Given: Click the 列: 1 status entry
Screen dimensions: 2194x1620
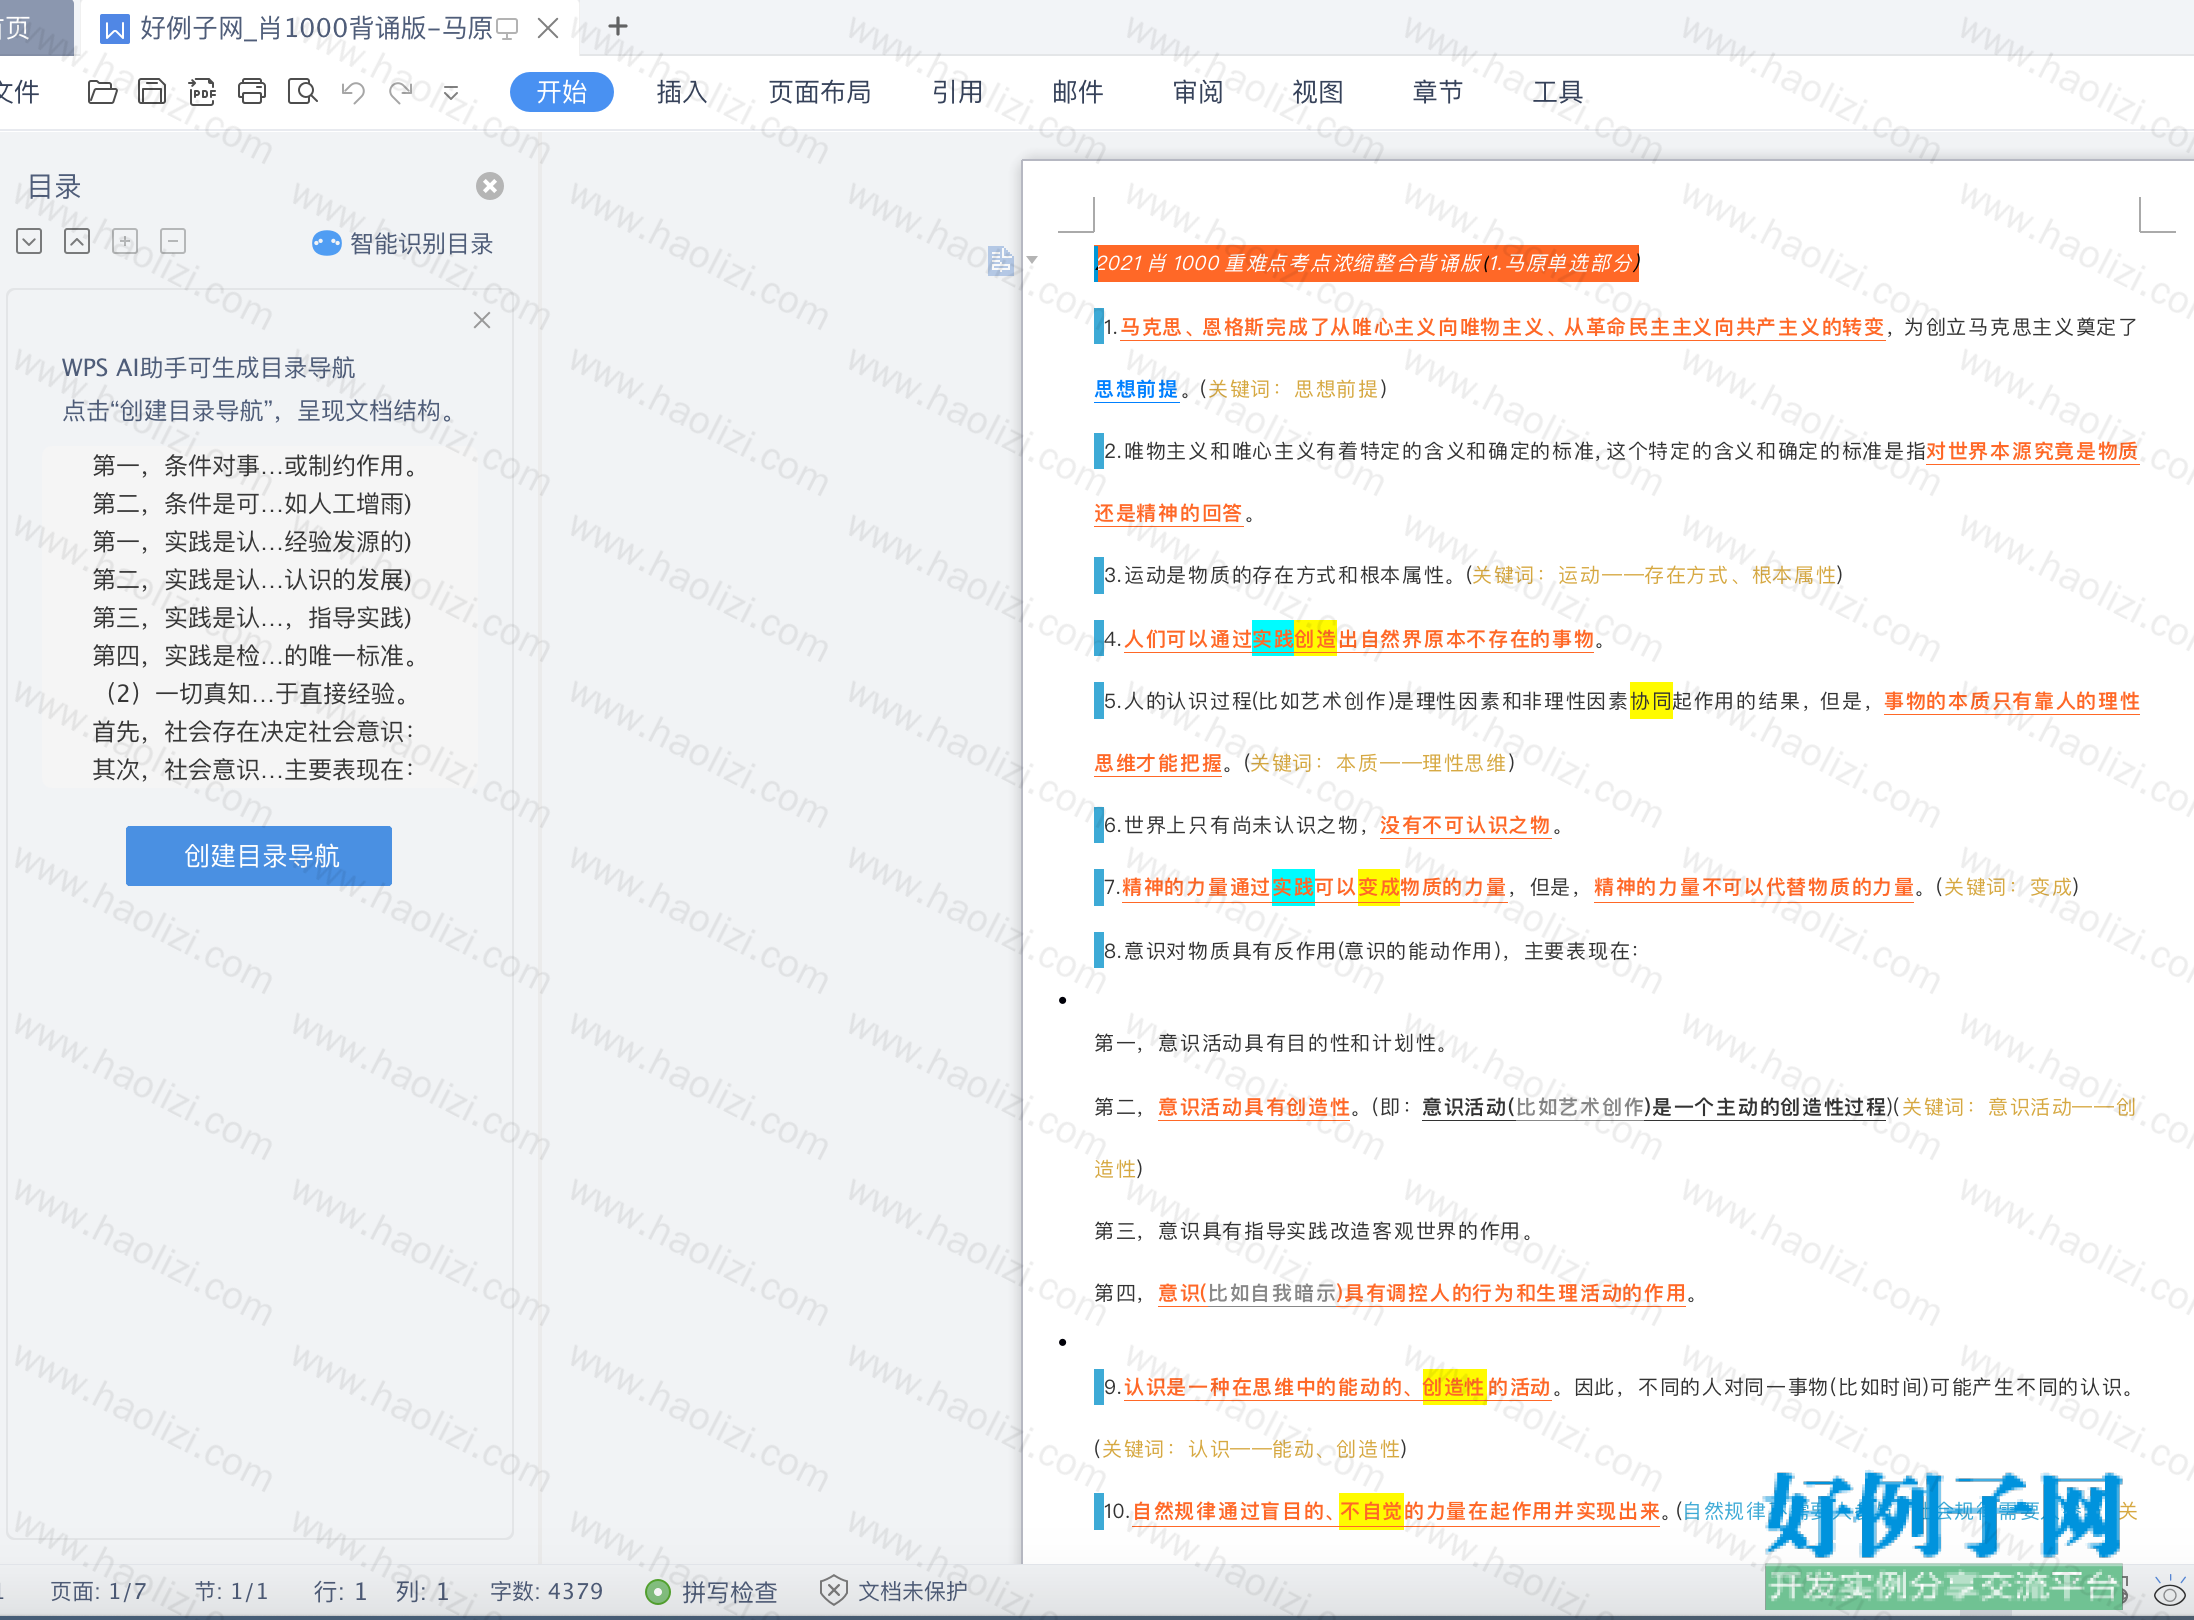Looking at the screenshot, I should [421, 1591].
